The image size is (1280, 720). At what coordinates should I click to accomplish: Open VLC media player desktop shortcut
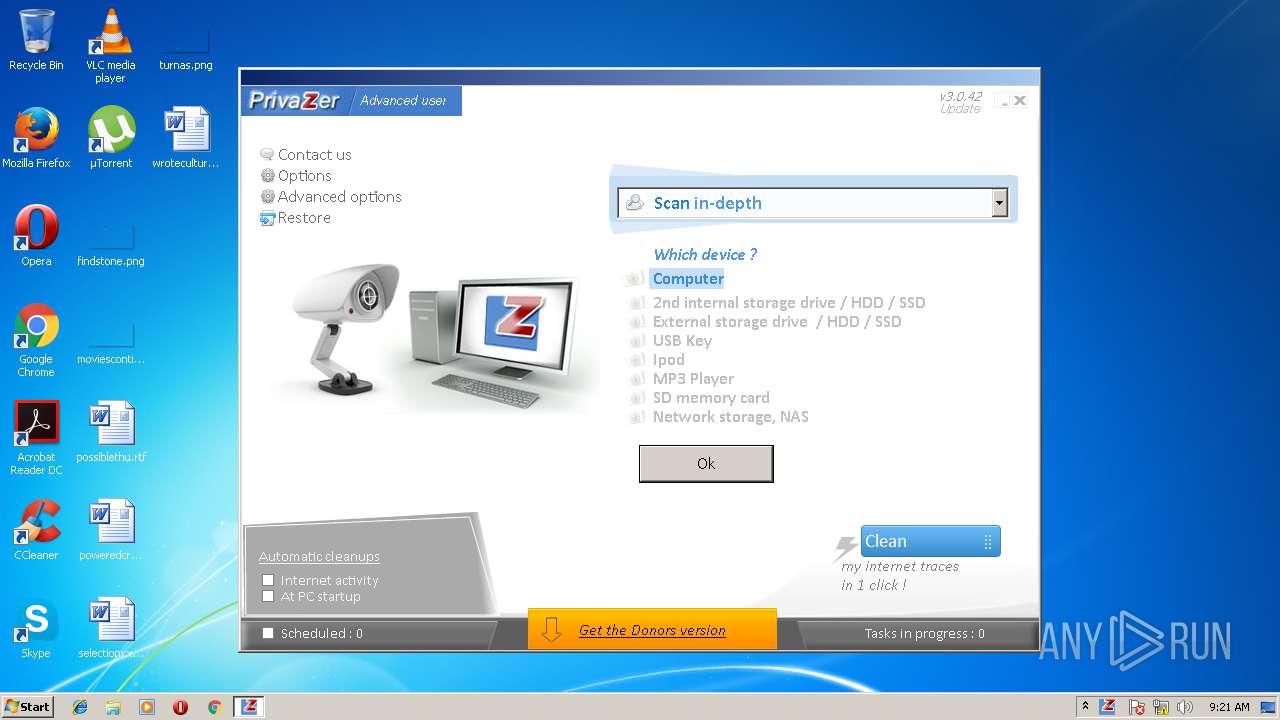[110, 46]
